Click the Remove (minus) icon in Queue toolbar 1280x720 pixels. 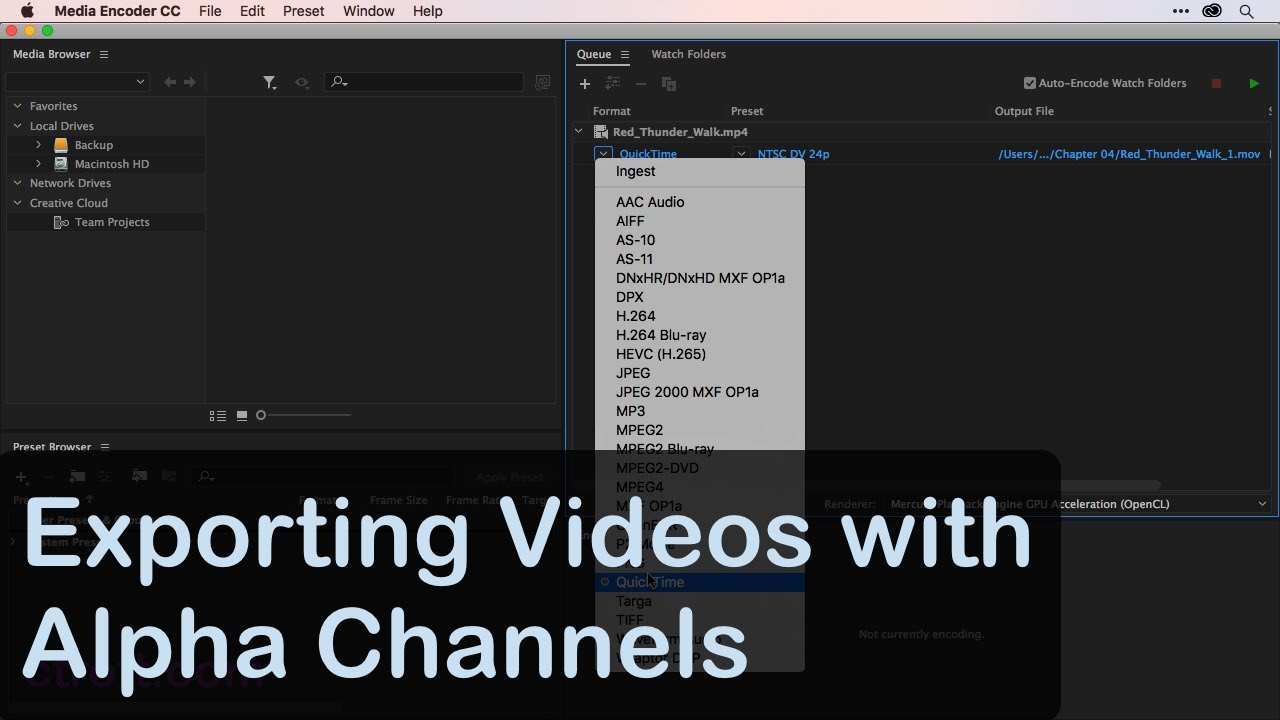point(641,84)
